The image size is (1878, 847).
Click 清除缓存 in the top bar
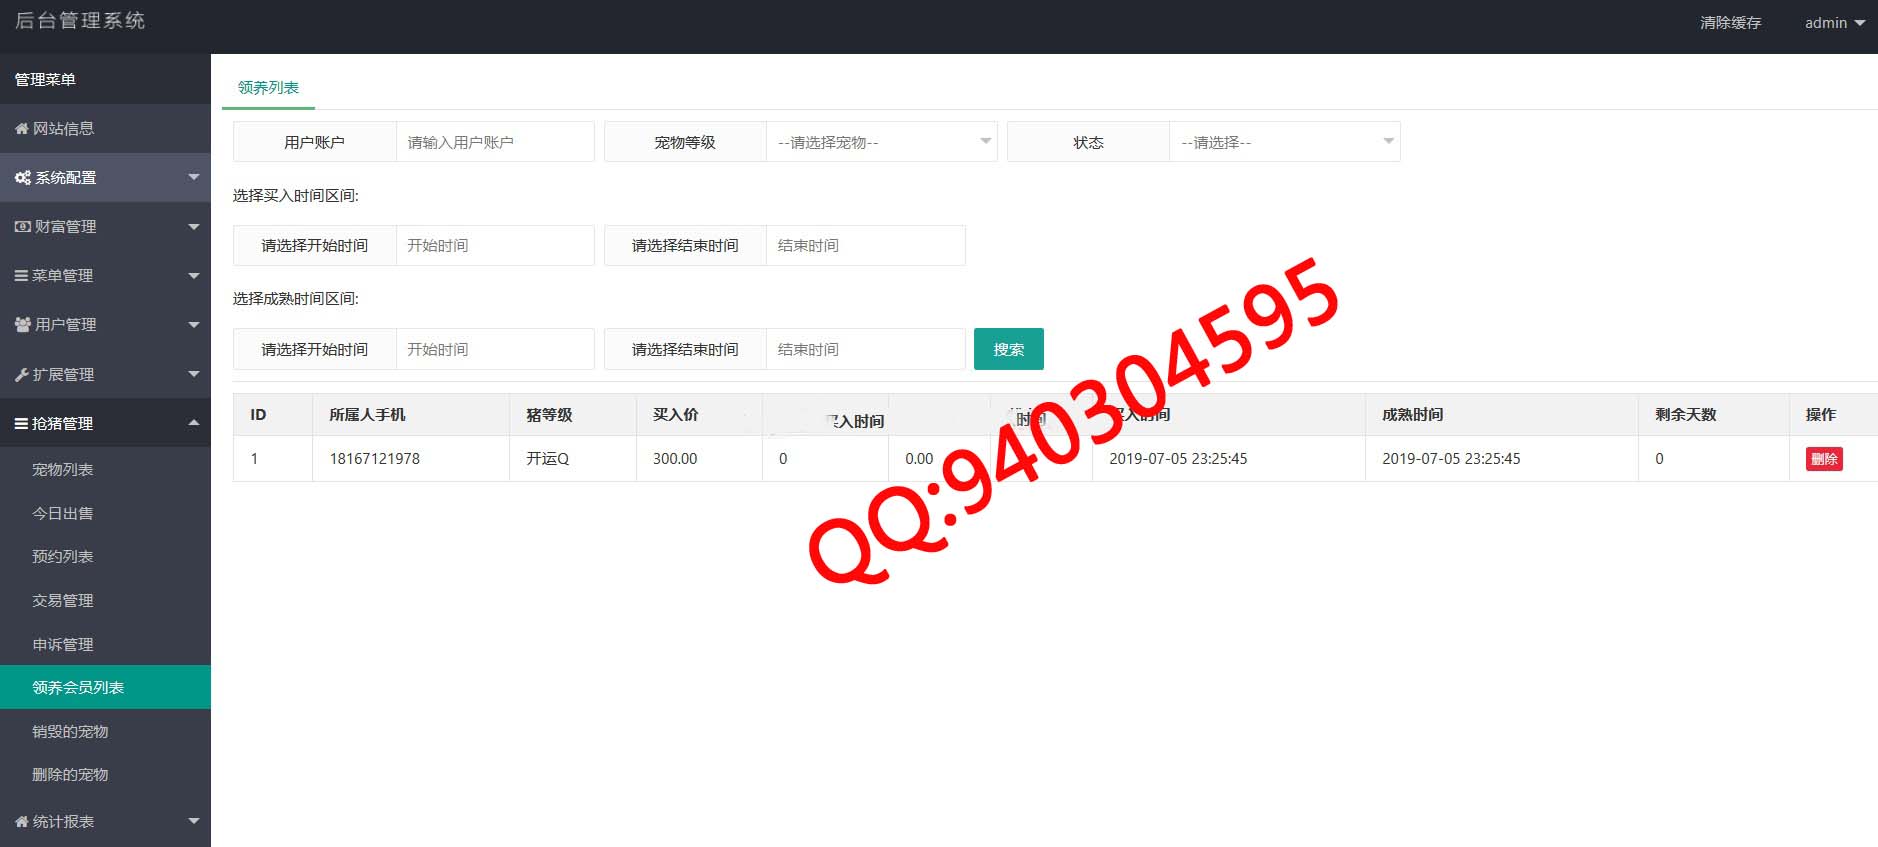click(1730, 23)
